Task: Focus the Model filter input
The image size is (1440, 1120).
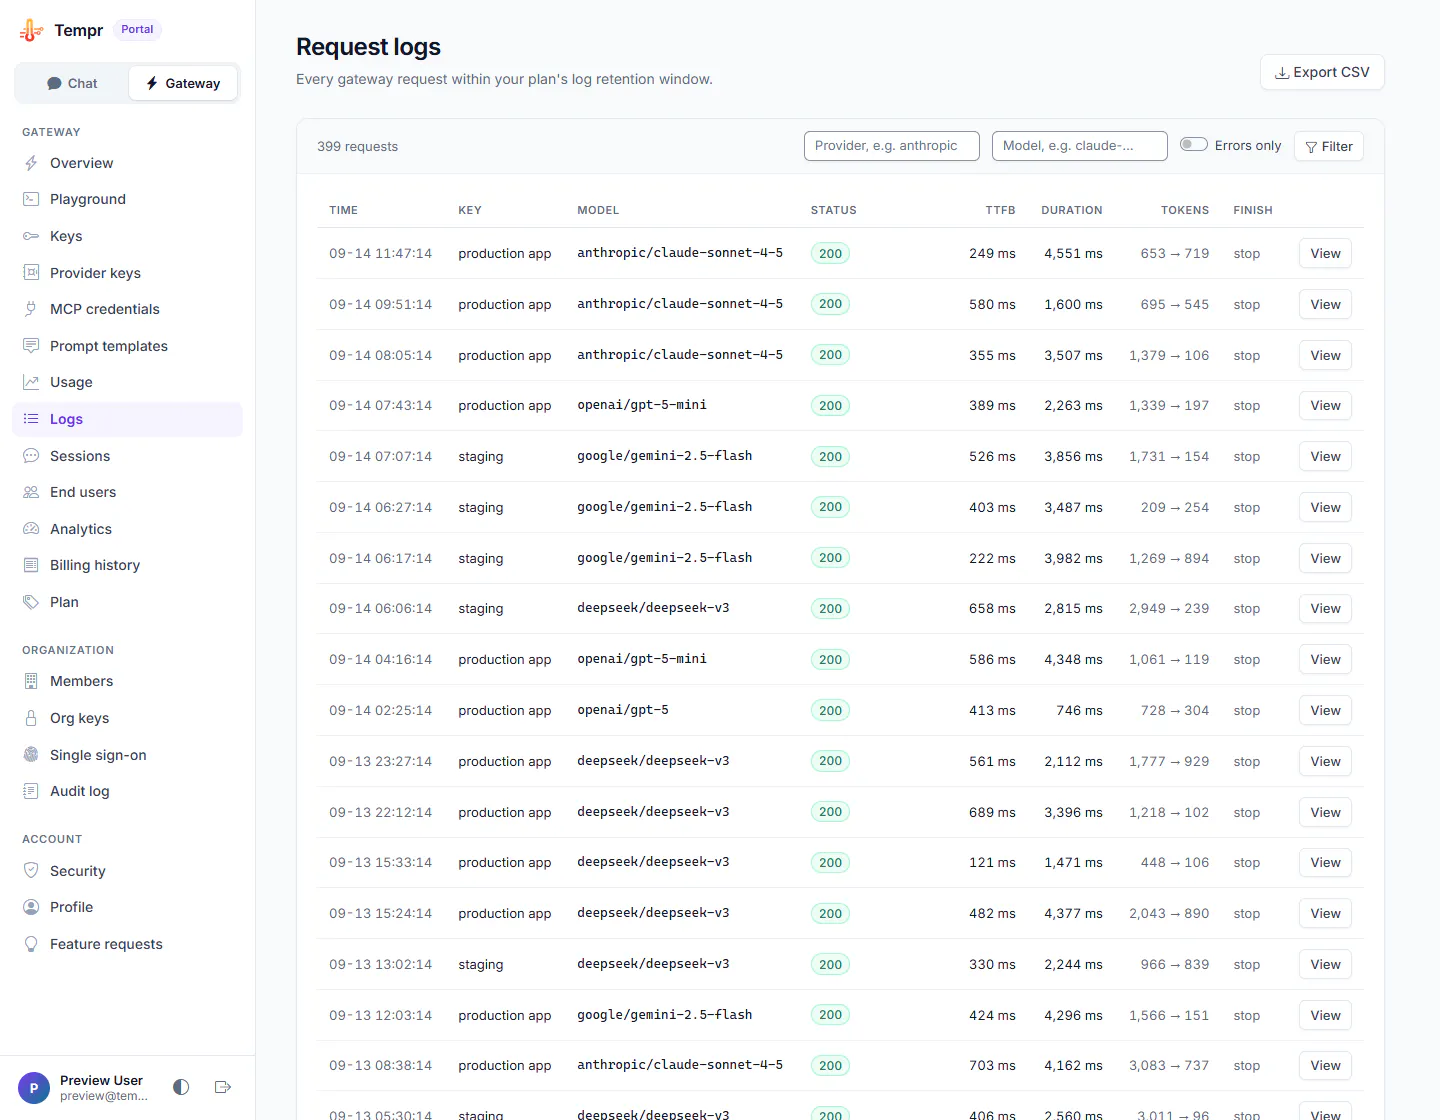Action: 1080,146
